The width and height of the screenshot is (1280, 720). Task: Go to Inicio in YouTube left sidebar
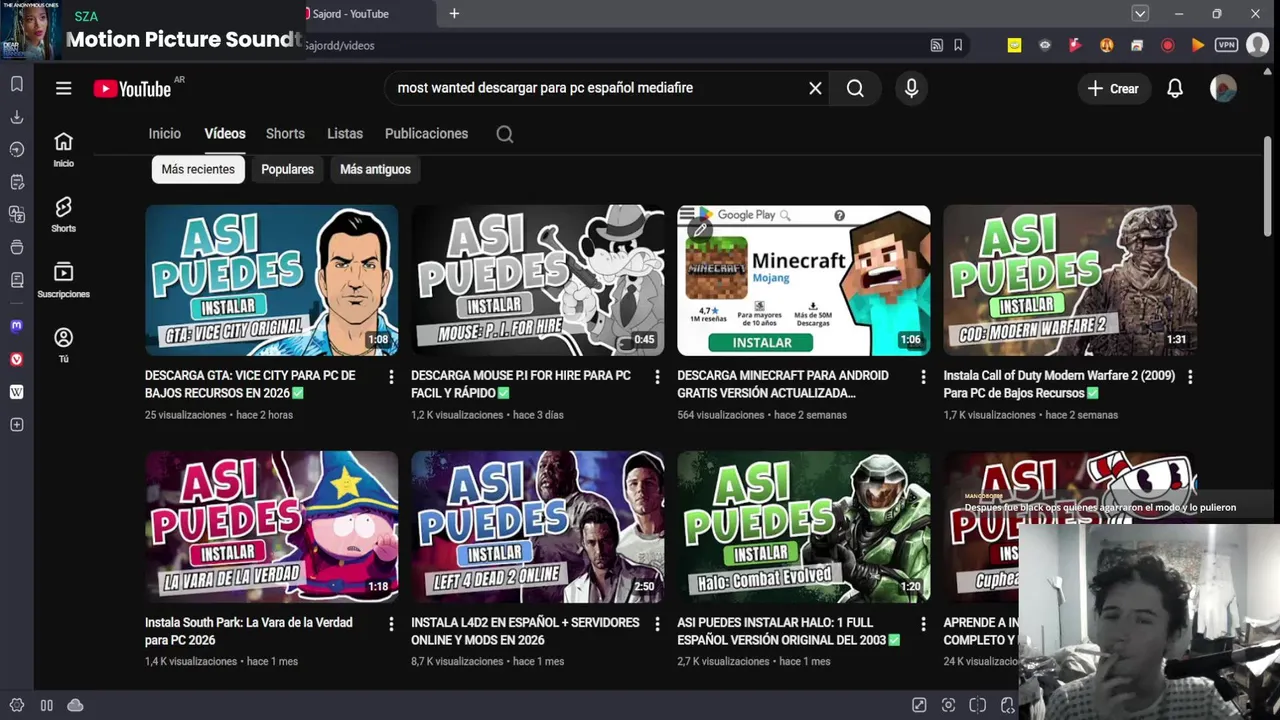click(x=63, y=149)
